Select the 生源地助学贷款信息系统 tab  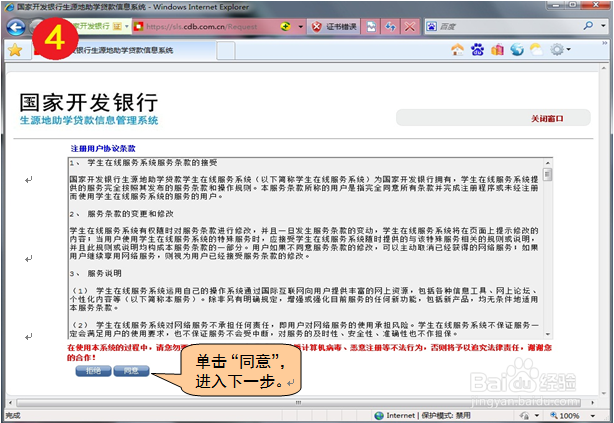click(124, 51)
